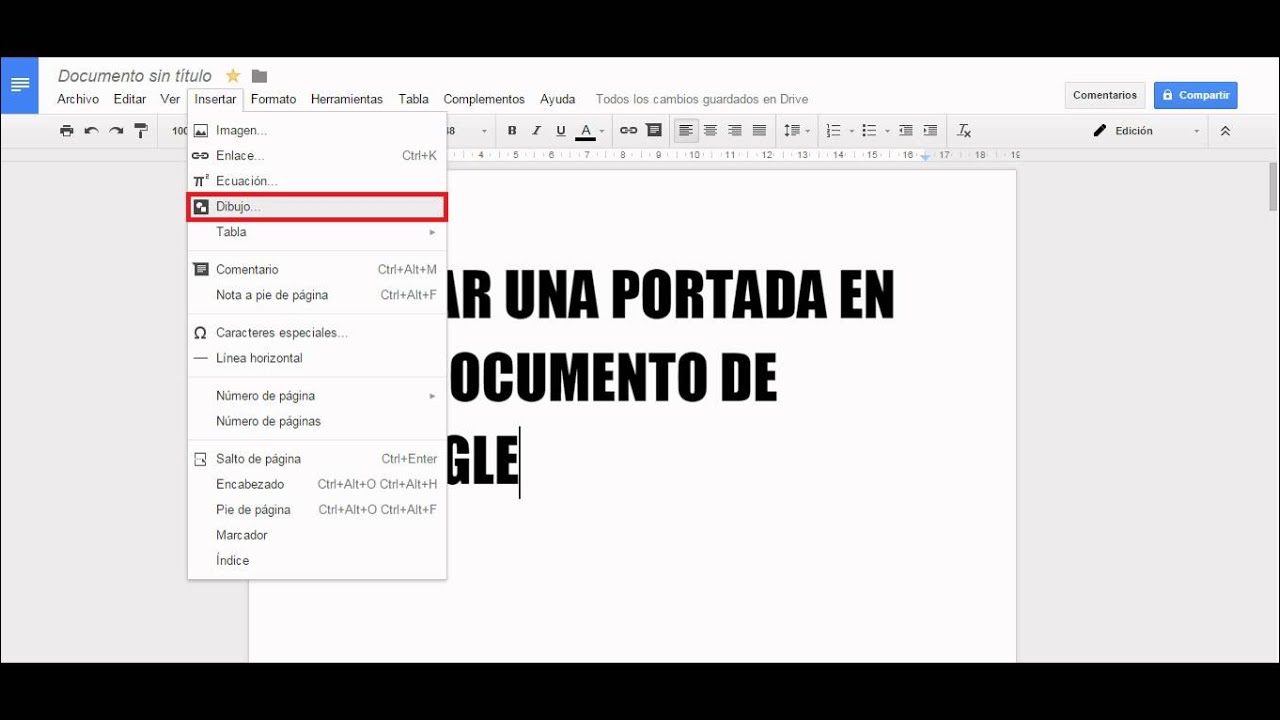The image size is (1280, 720).
Task: Toggle italic formatting
Action: tap(536, 131)
